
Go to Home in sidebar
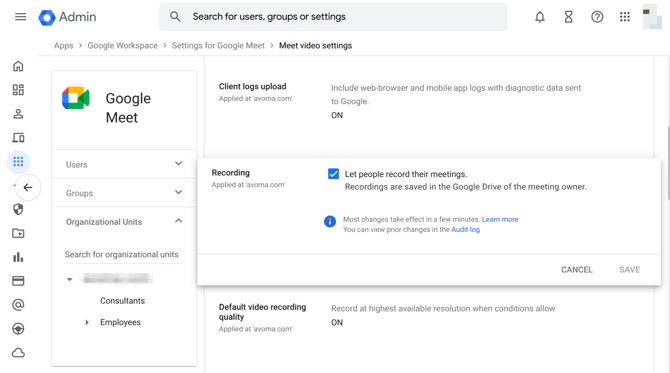pos(18,66)
